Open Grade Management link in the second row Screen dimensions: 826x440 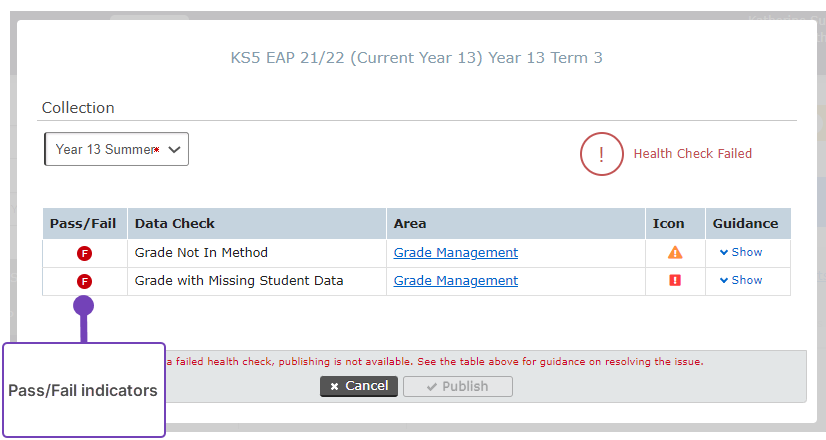pyautogui.click(x=456, y=281)
